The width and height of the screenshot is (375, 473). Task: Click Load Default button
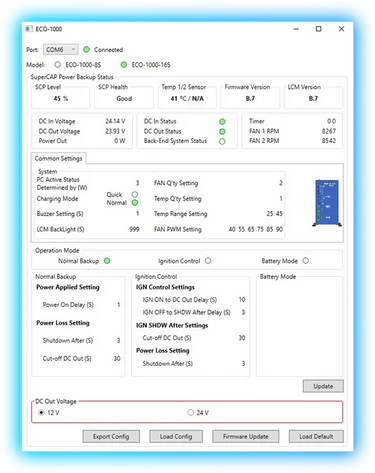[x=316, y=436]
